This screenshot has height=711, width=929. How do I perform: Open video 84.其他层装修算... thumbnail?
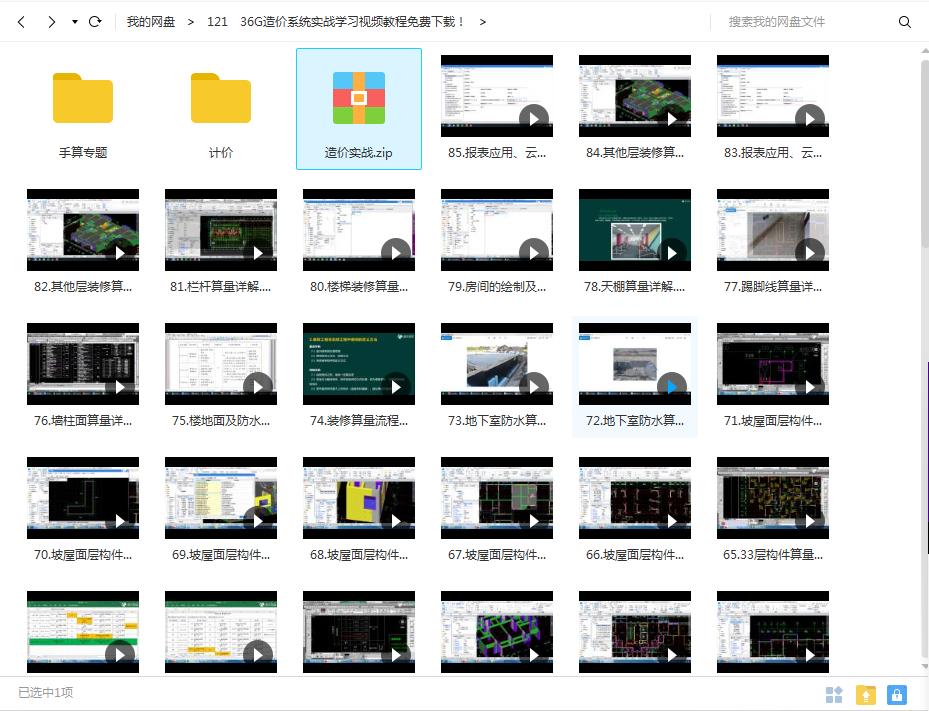[x=635, y=96]
